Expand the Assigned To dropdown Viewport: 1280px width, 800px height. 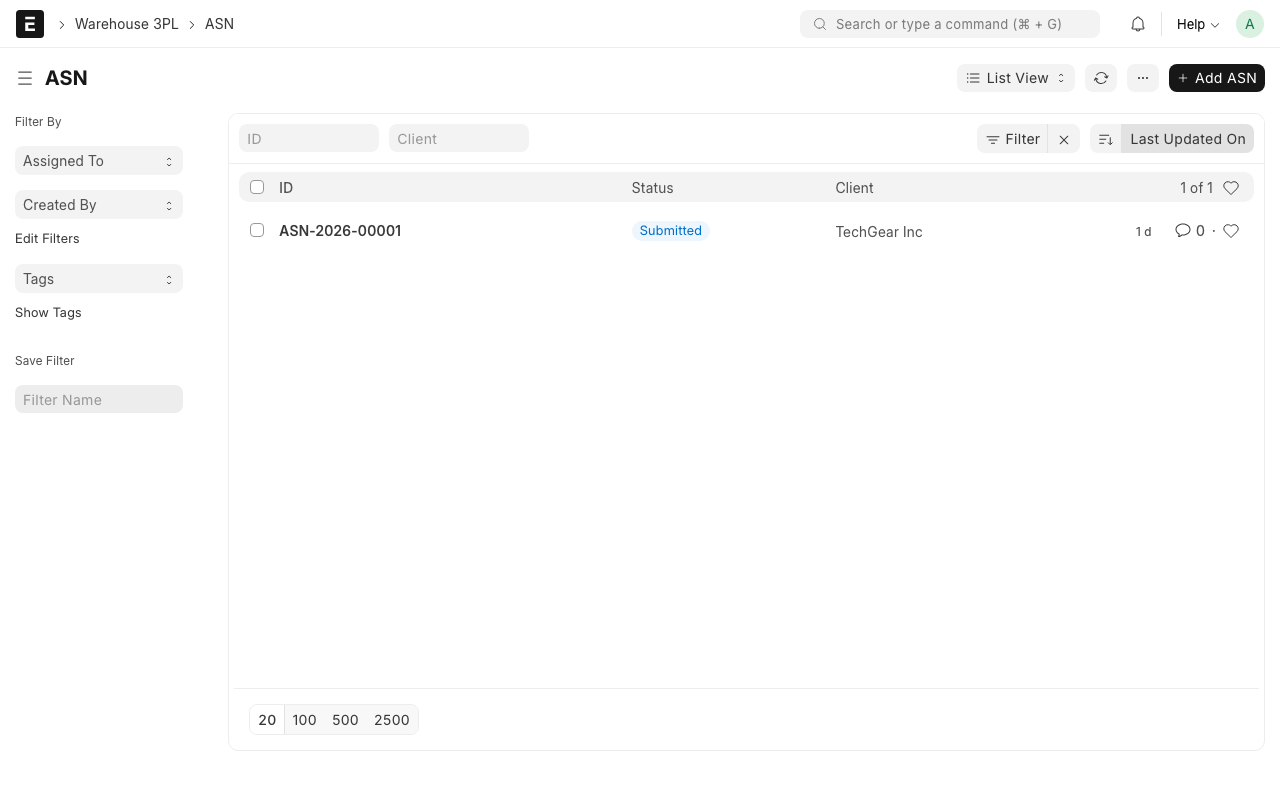[98, 161]
